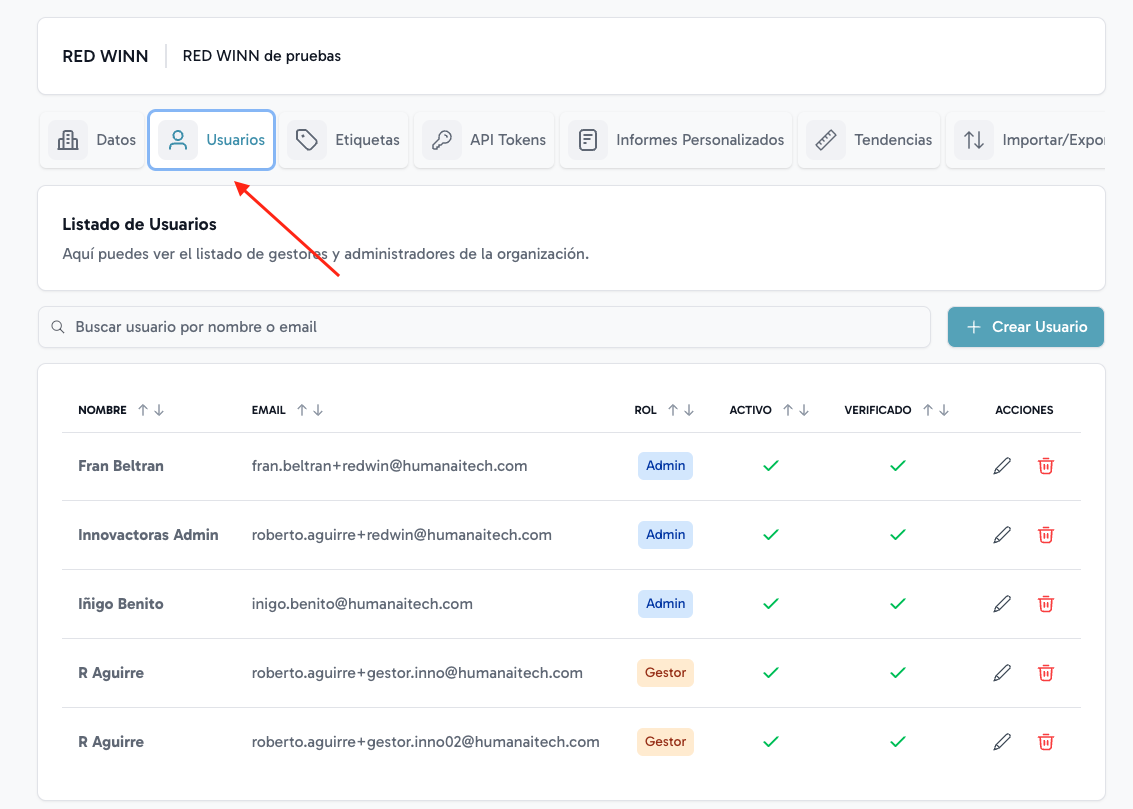Click the key icon for API Tokens
The height and width of the screenshot is (809, 1133).
(441, 140)
